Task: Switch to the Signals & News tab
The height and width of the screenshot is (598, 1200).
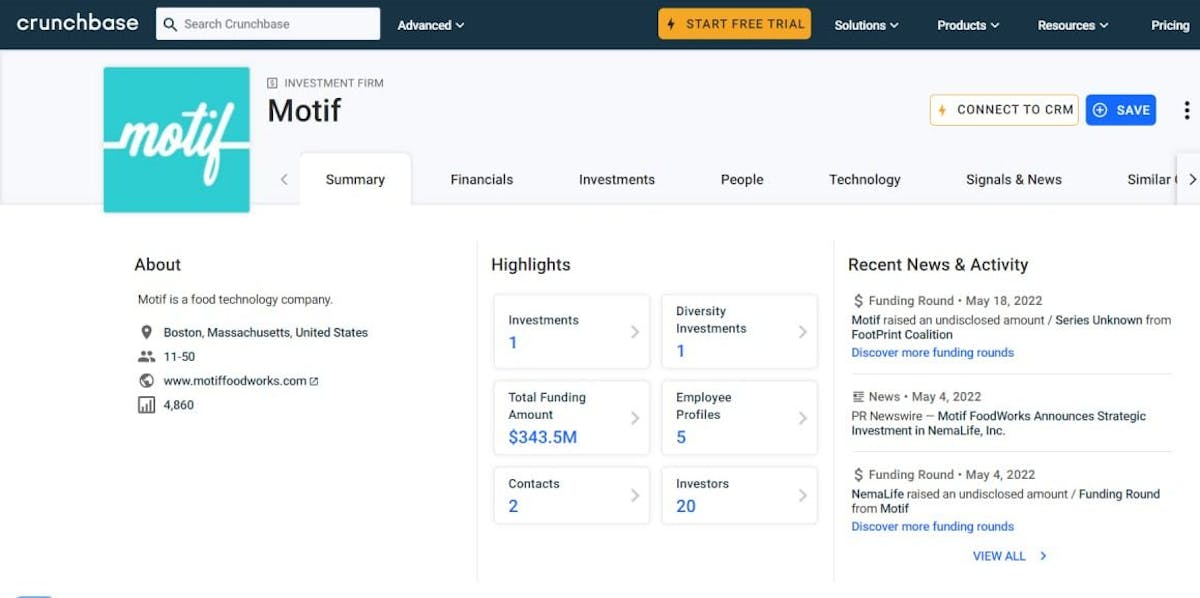Action: tap(1013, 180)
